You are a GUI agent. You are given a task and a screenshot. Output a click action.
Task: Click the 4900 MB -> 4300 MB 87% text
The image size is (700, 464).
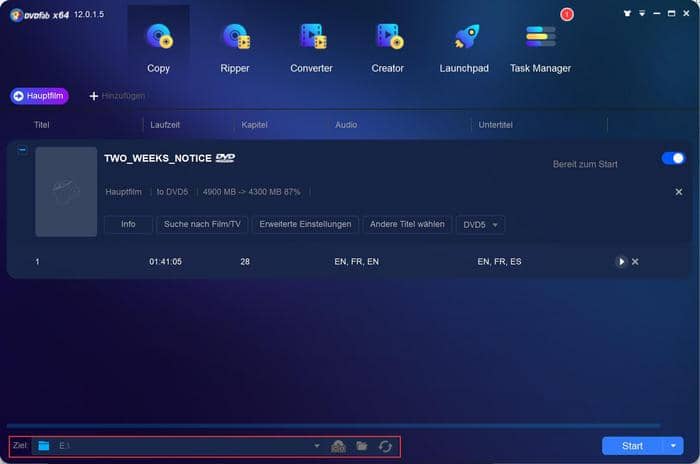pos(251,192)
